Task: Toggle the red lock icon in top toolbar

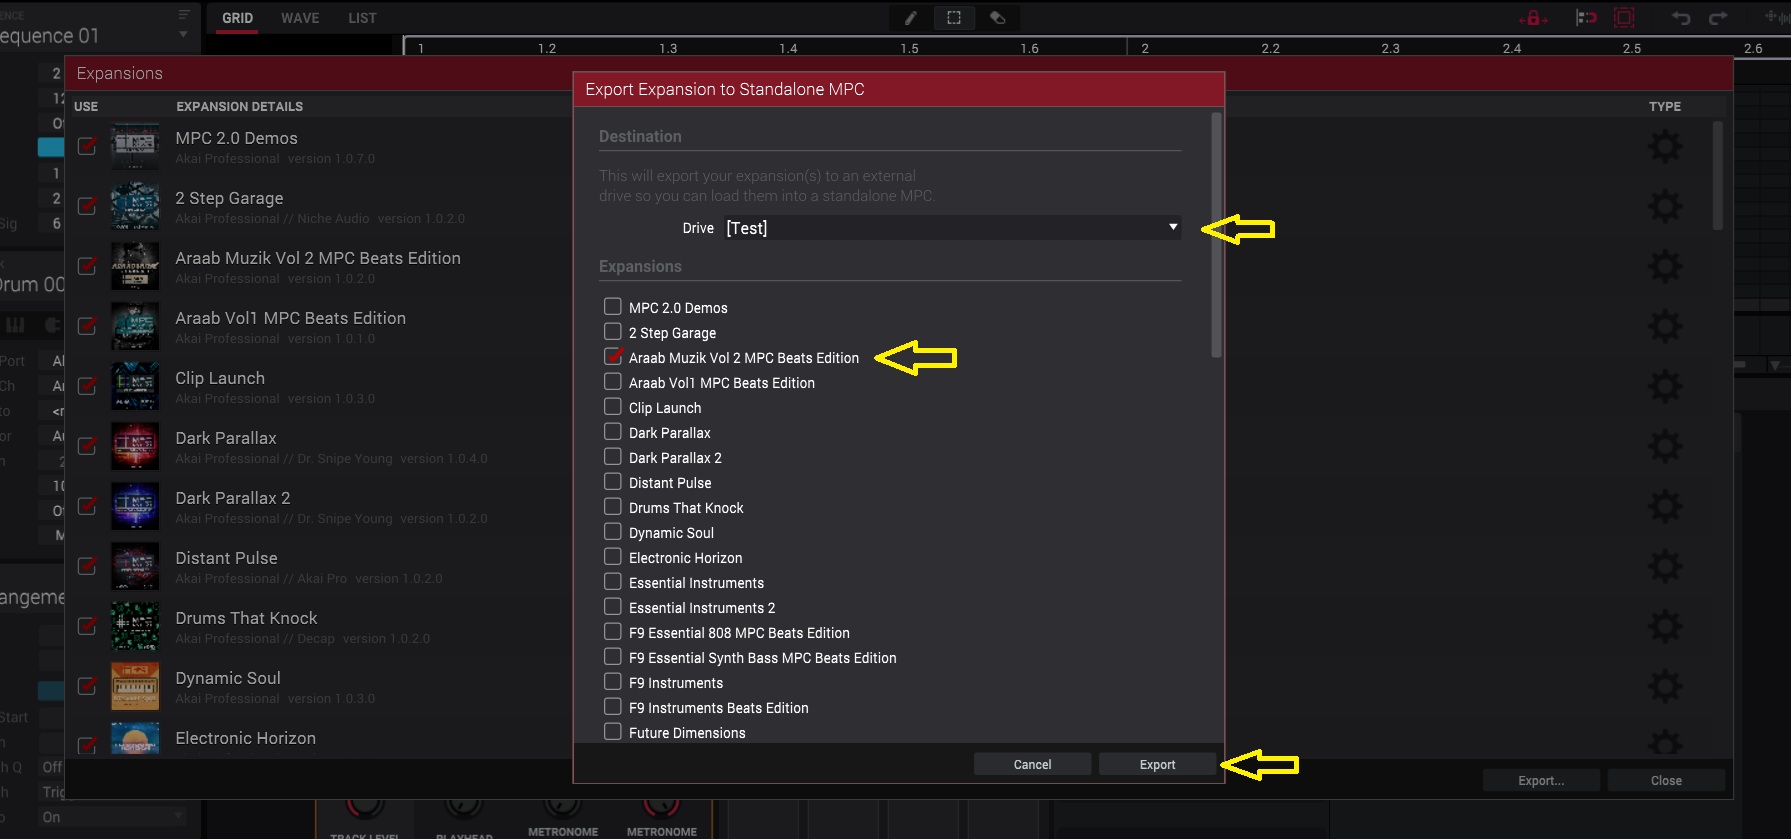Action: tap(1533, 18)
